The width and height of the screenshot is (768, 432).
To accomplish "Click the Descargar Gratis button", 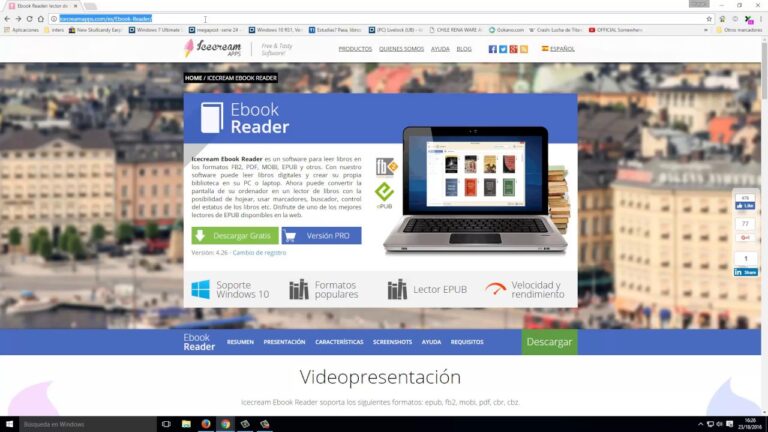I will click(235, 236).
